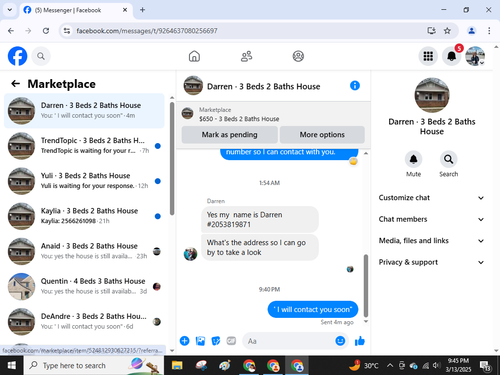Open TrendTopic conversation in list
The width and height of the screenshot is (500, 375).
[84, 146]
